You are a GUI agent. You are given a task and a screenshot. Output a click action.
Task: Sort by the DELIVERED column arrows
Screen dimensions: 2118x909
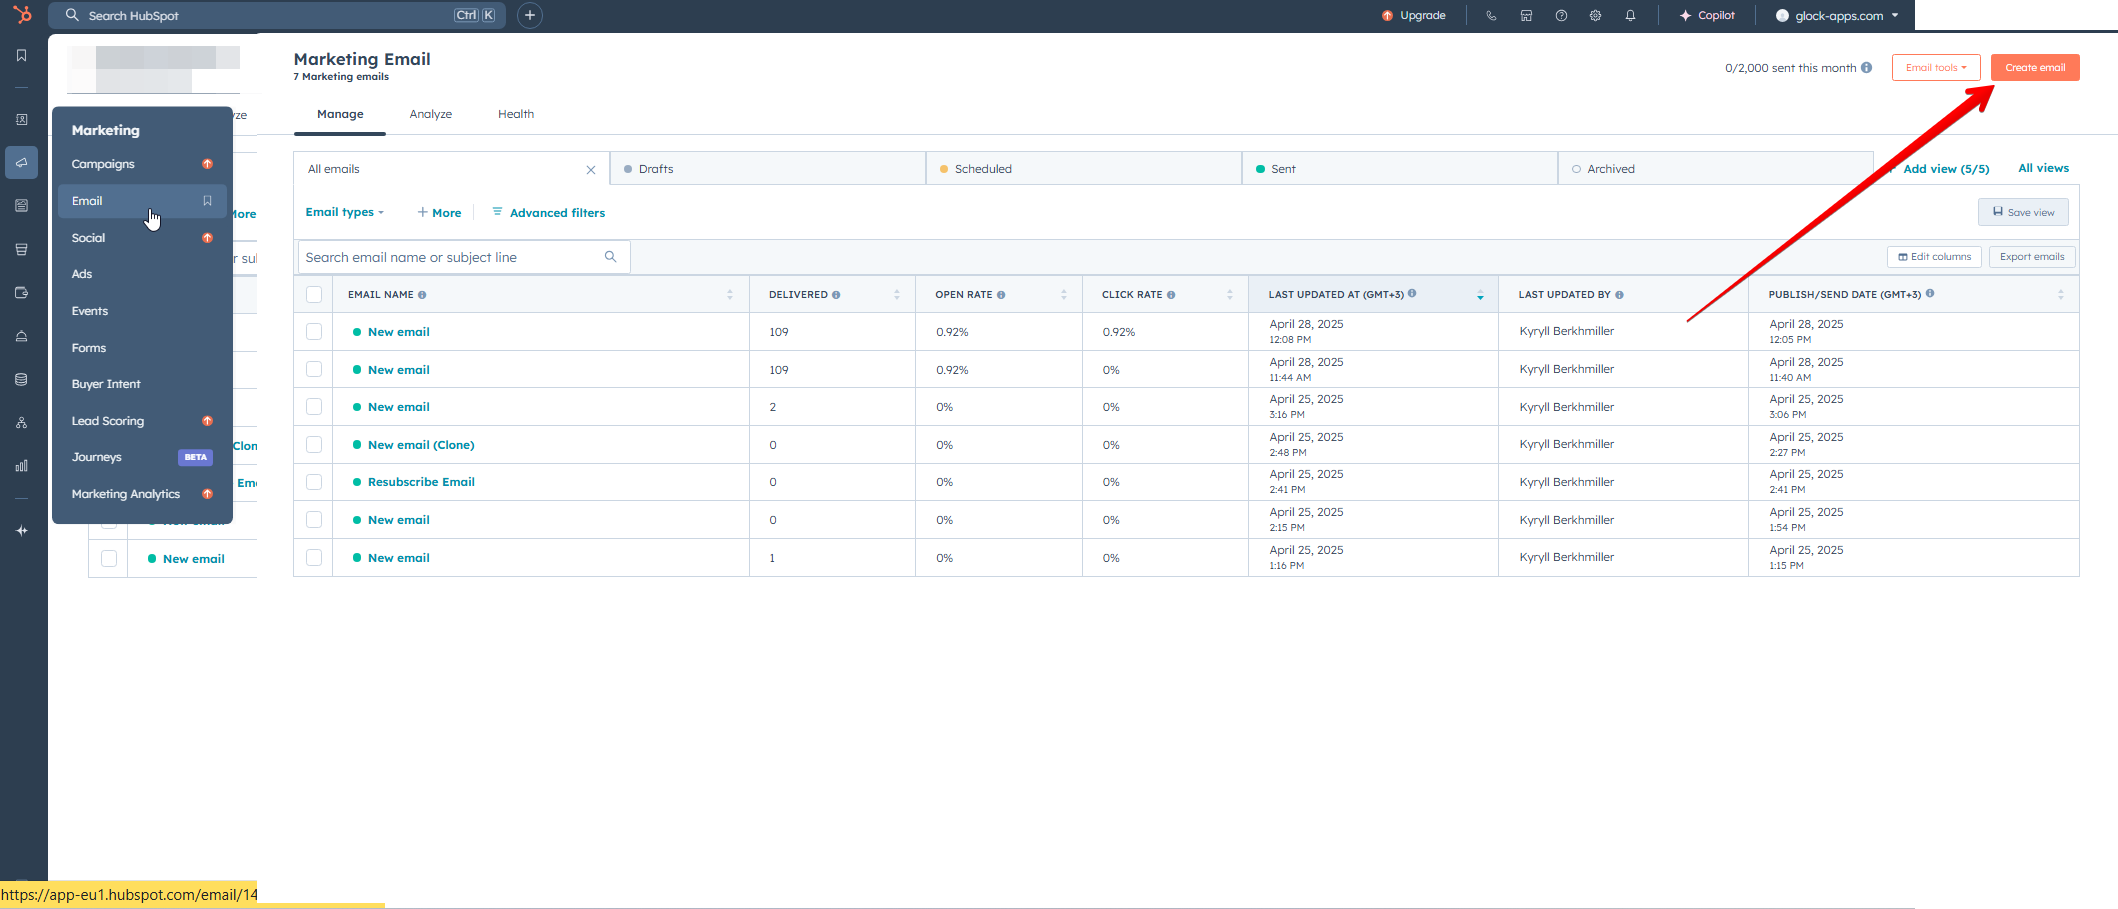[897, 295]
